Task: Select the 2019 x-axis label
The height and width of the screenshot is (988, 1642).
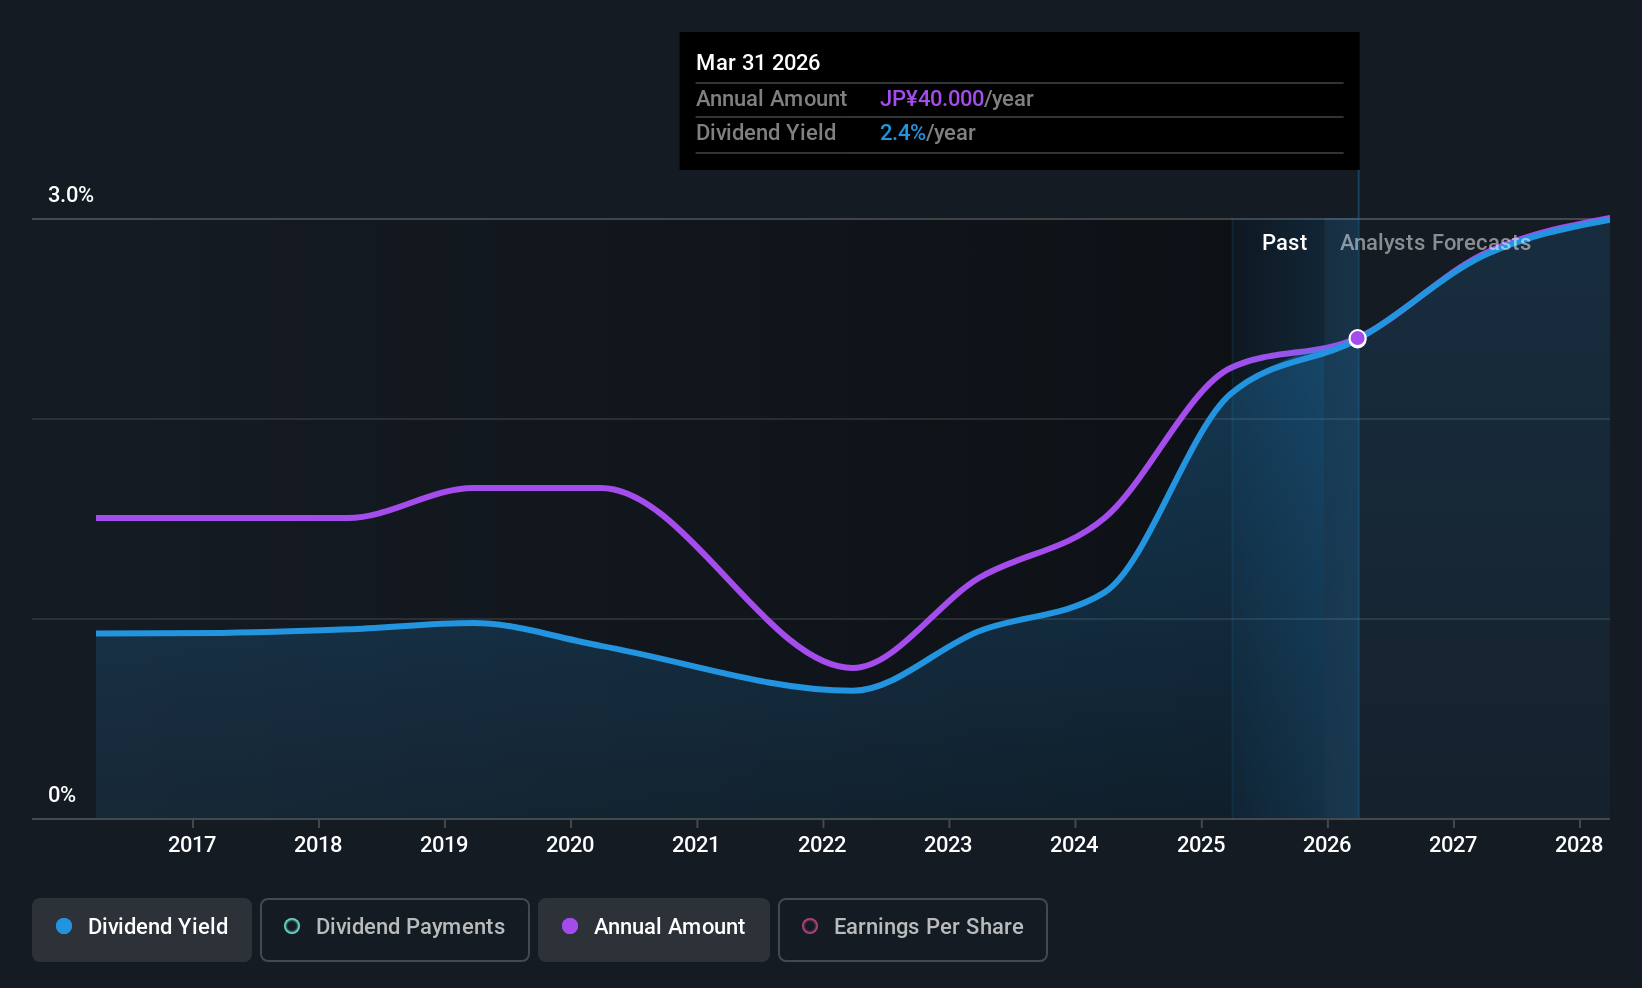Action: point(444,845)
